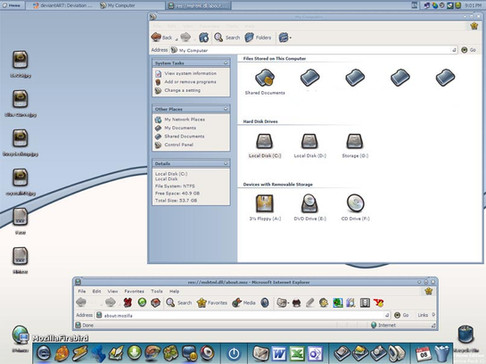Click the green download arrow icon in dock
Image resolution: width=486 pixels, height=364 pixels.
tap(134, 353)
